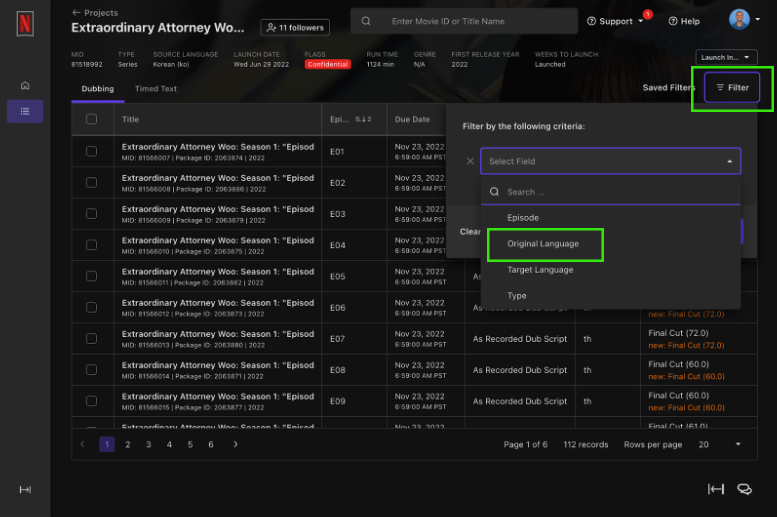Select the list view sidebar icon
This screenshot has width=777, height=517.
click(x=25, y=112)
